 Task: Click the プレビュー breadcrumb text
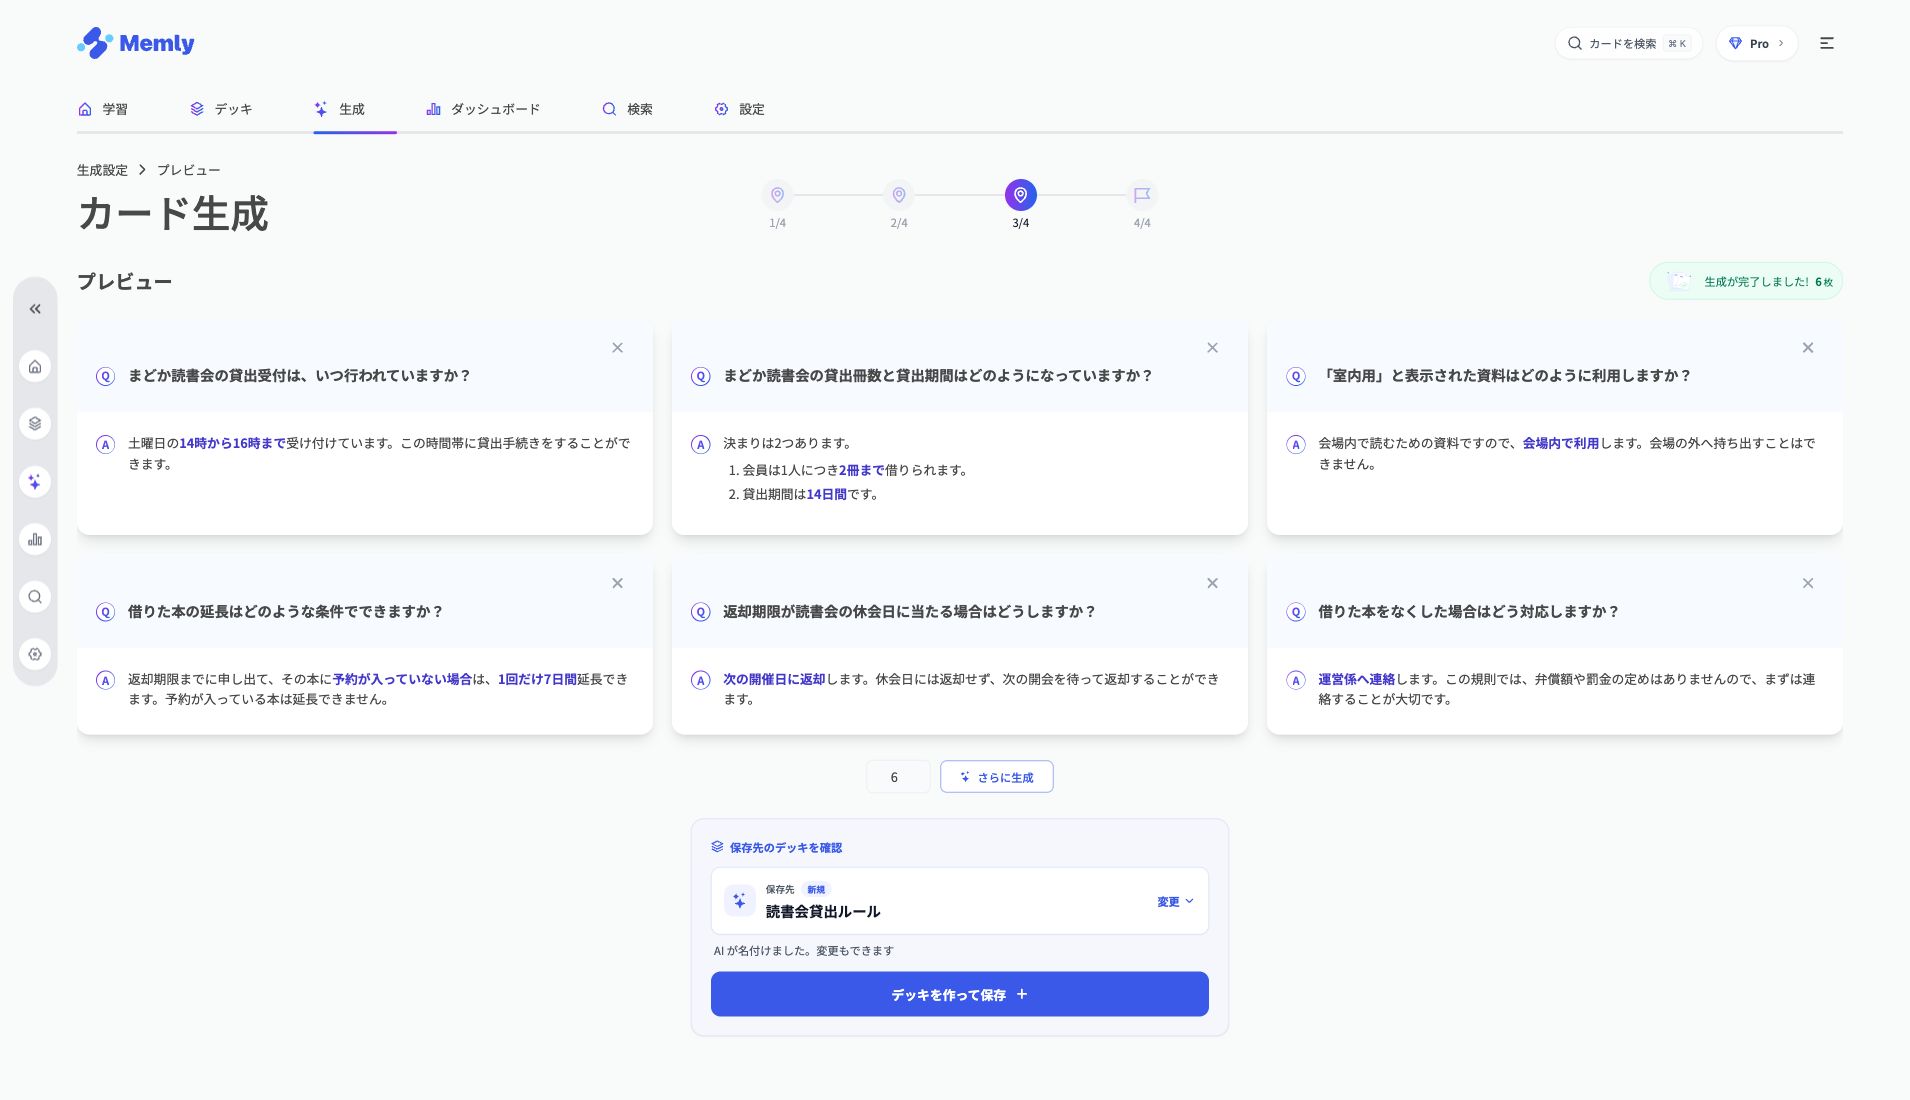[188, 170]
